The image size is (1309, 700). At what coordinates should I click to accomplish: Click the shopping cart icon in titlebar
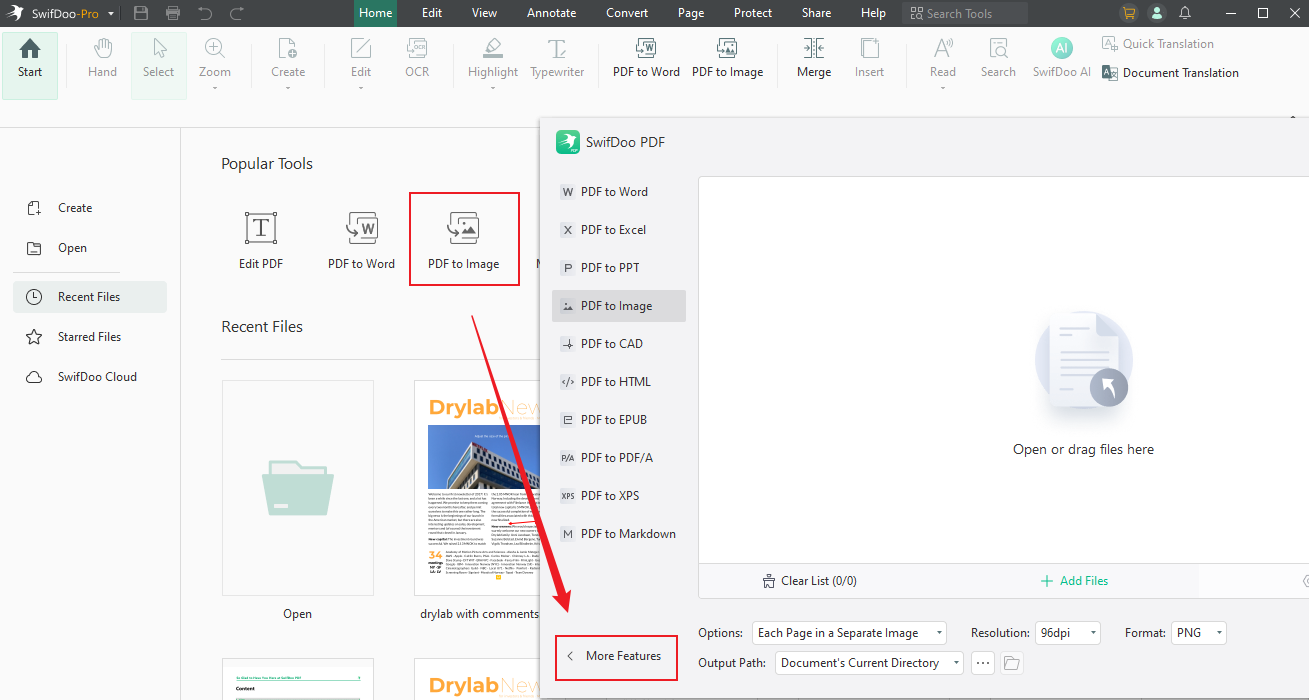1128,13
